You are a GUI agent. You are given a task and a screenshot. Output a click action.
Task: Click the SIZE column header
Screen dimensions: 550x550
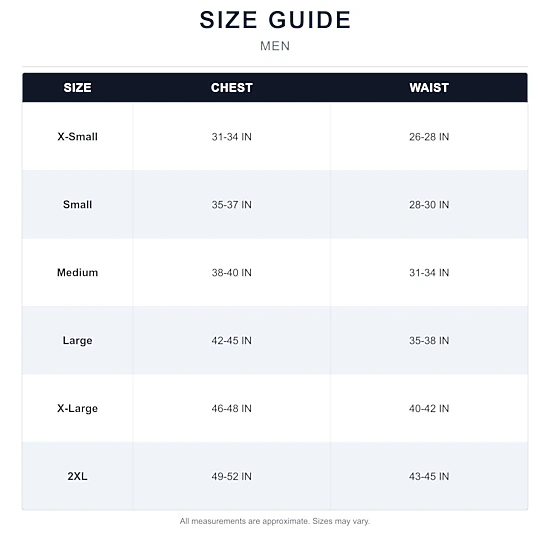point(78,88)
